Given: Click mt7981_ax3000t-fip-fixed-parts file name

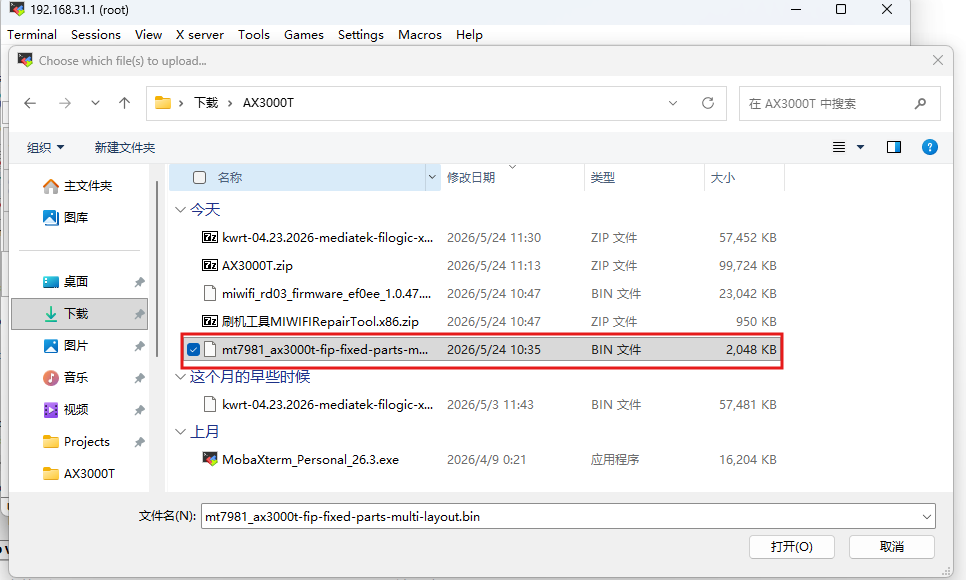Looking at the screenshot, I should 325,349.
